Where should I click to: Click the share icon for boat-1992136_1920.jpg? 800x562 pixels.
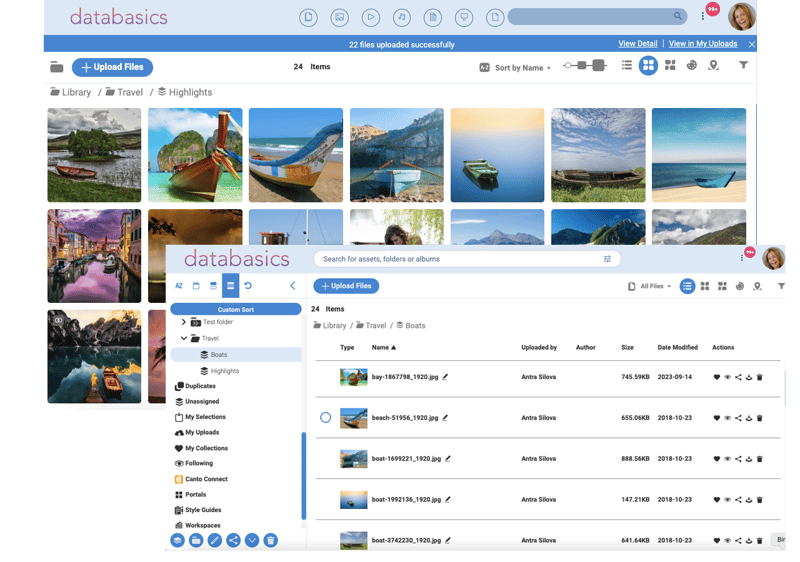738,499
